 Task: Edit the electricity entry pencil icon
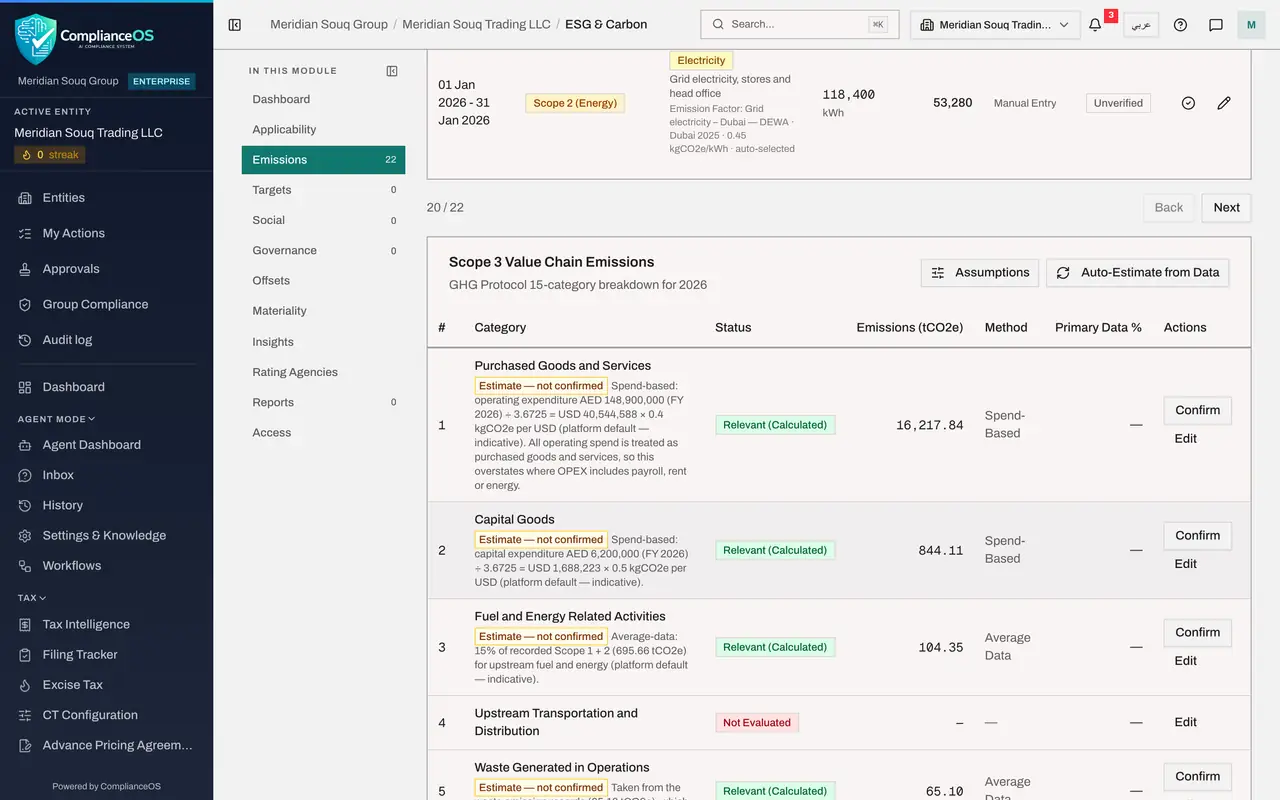pyautogui.click(x=1224, y=103)
